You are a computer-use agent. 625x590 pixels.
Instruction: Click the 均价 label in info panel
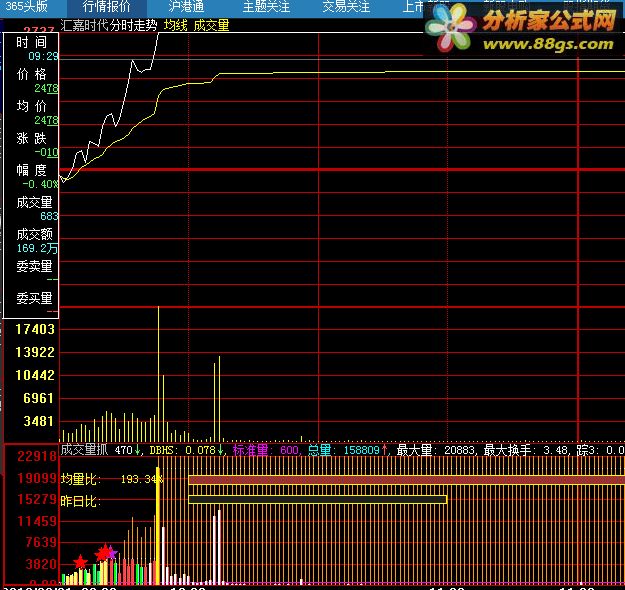coord(31,106)
